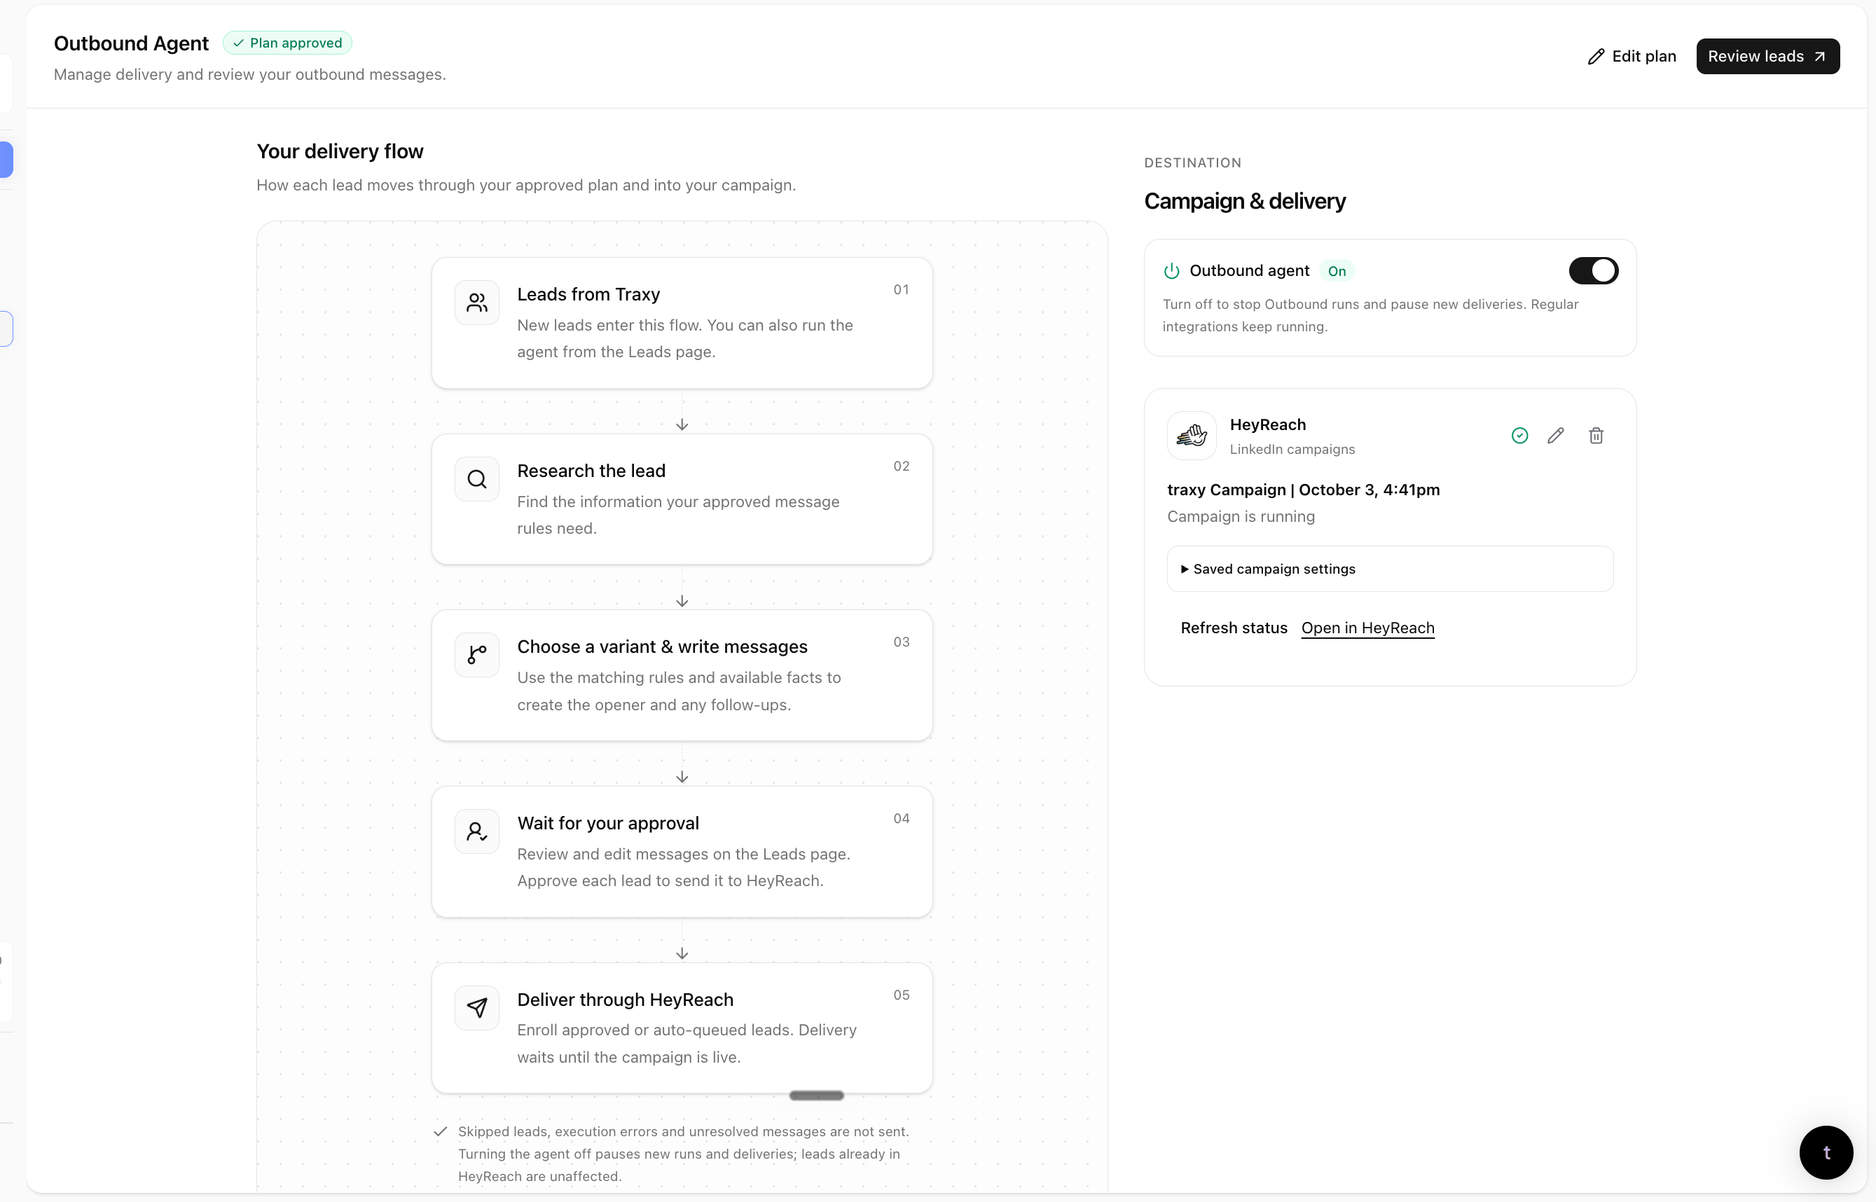Viewport: 1876px width, 1202px height.
Task: Select the Deliver through HeyReach step title
Action: click(x=625, y=999)
